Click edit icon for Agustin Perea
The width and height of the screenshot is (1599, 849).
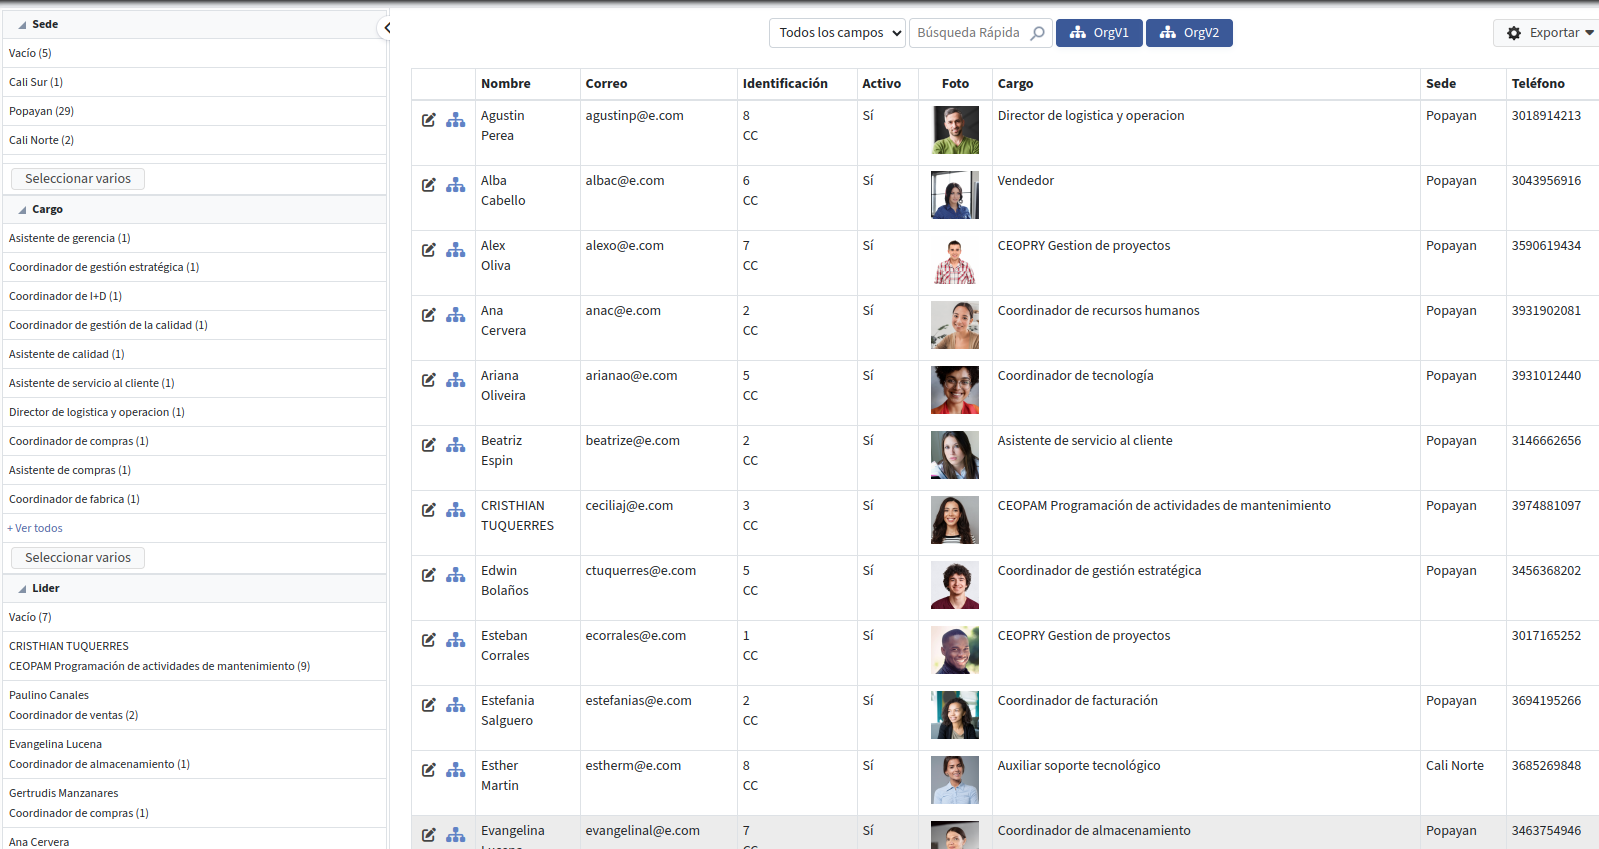pyautogui.click(x=428, y=120)
